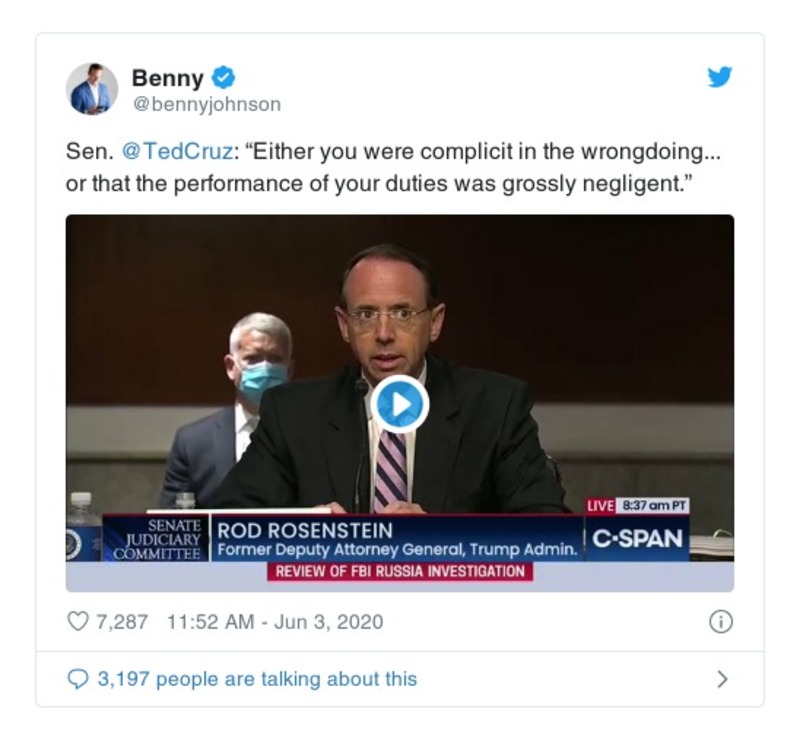Follow the @TedCruz mention link
This screenshot has height=747, width=800.
(176, 152)
